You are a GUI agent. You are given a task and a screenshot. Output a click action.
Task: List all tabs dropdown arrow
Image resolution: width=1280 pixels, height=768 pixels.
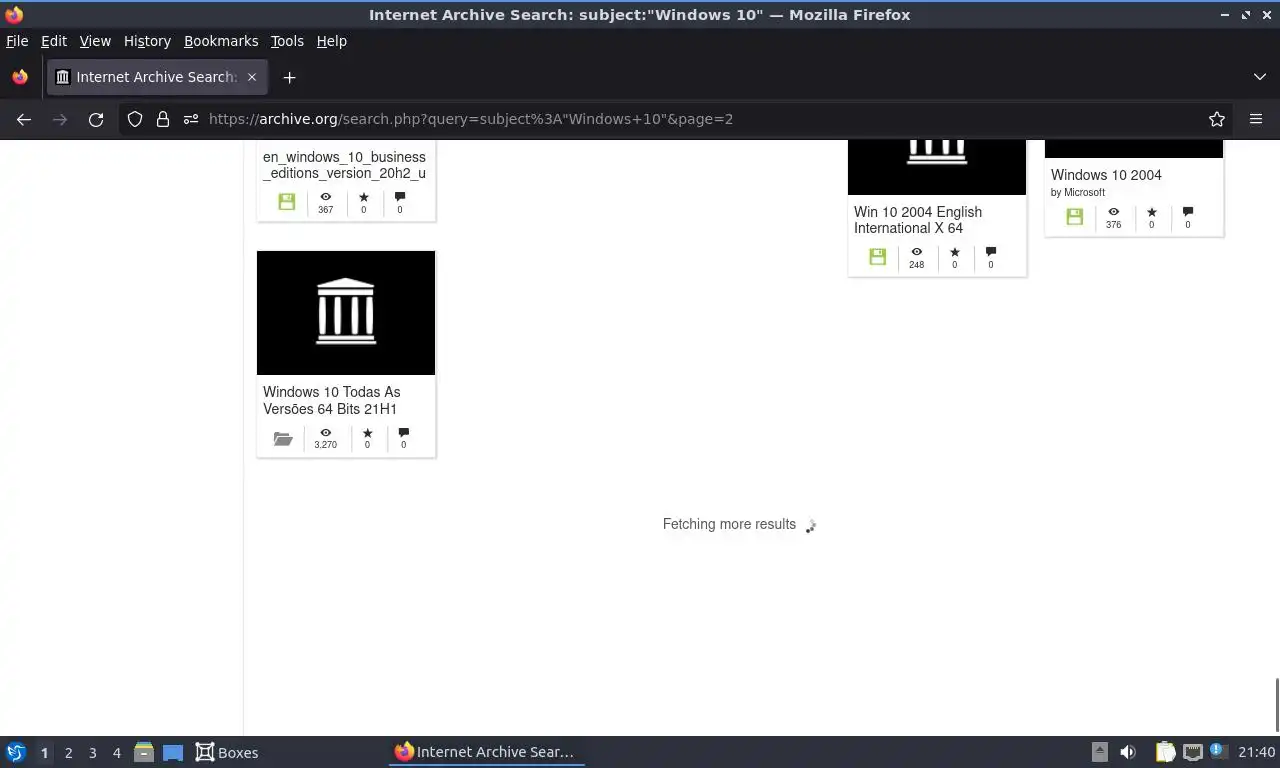pyautogui.click(x=1260, y=77)
